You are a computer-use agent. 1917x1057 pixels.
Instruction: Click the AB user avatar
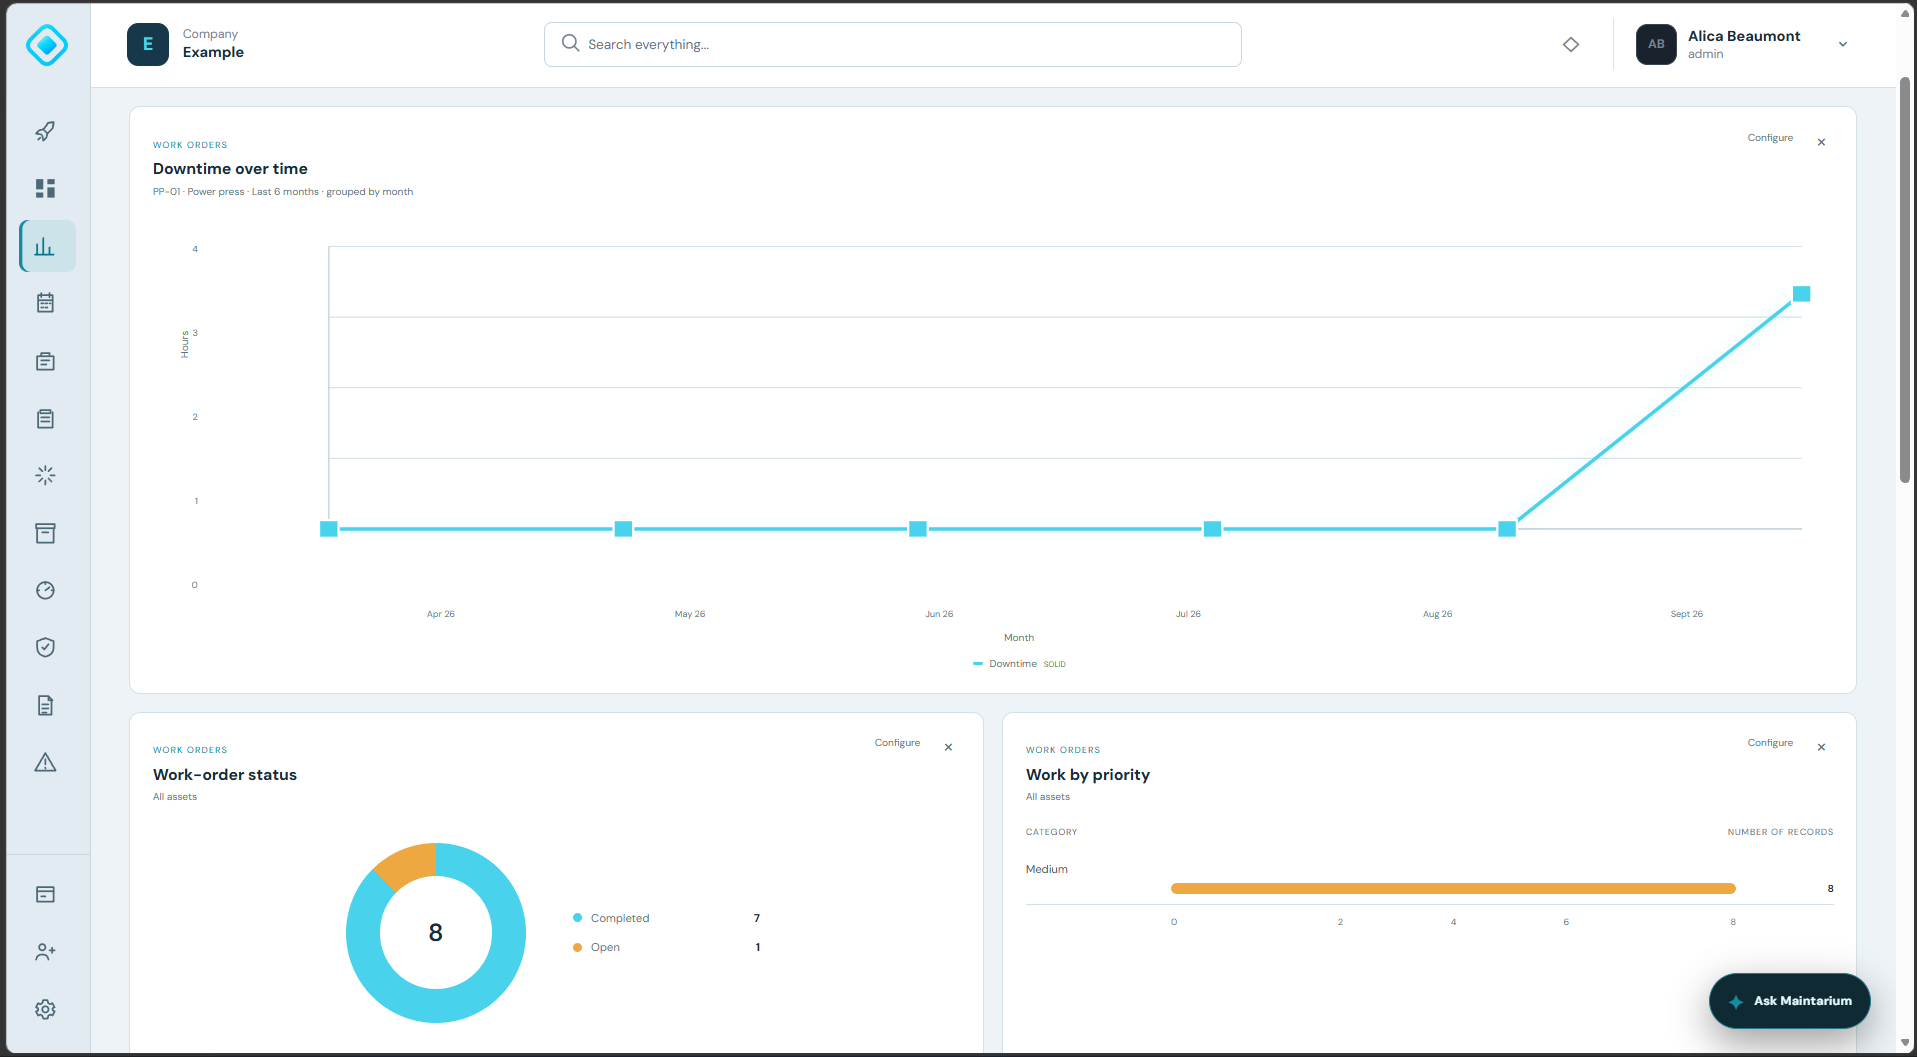[x=1656, y=44]
